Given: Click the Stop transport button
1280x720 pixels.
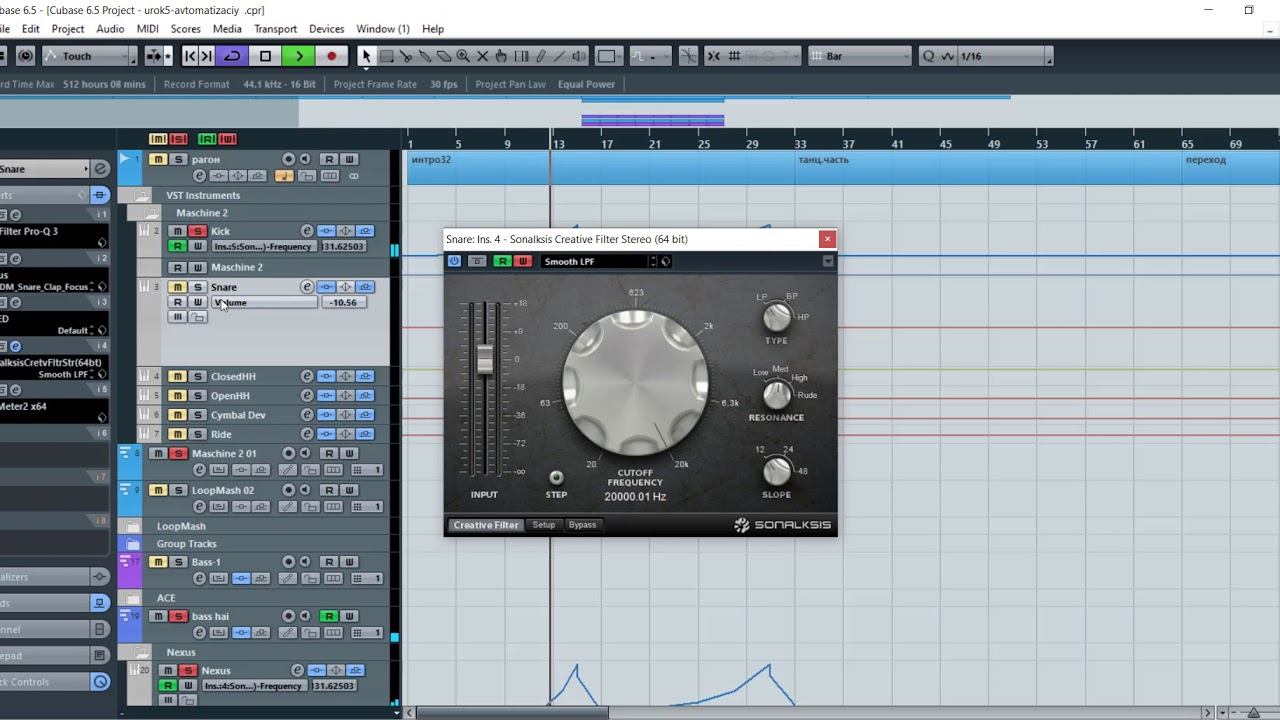Looking at the screenshot, I should coord(265,56).
